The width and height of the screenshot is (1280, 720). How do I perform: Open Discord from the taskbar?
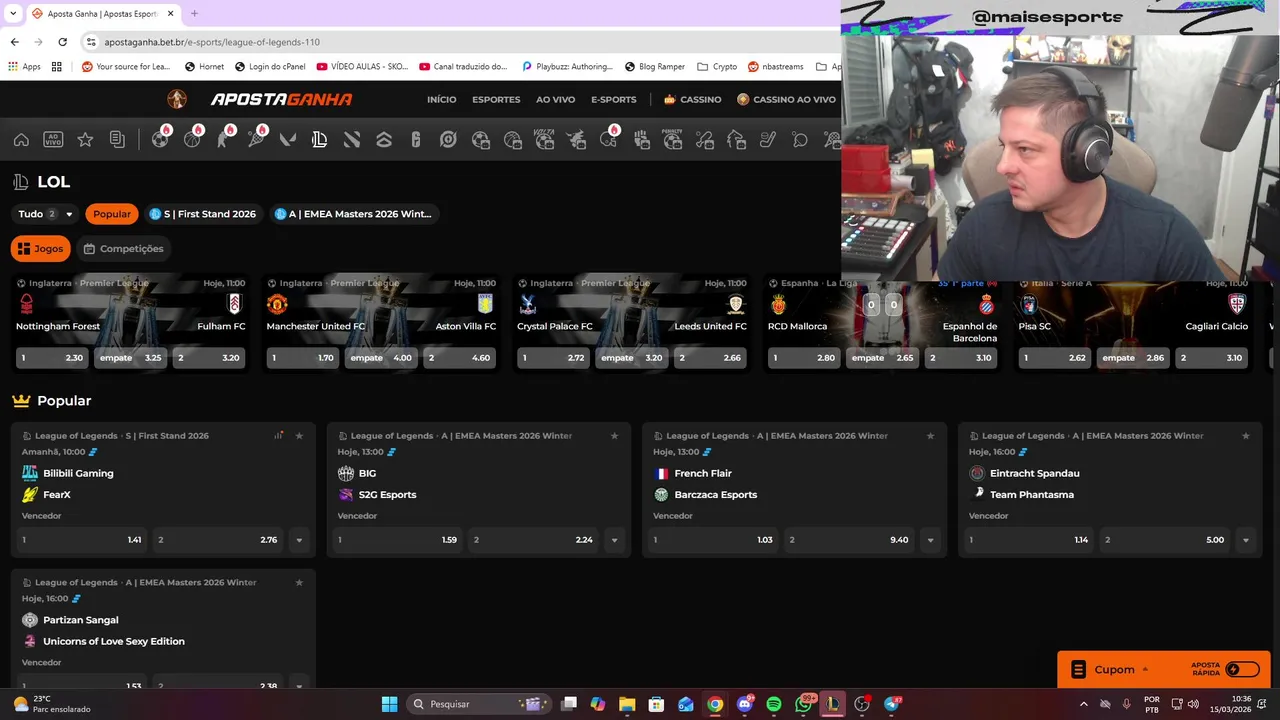tap(745, 704)
